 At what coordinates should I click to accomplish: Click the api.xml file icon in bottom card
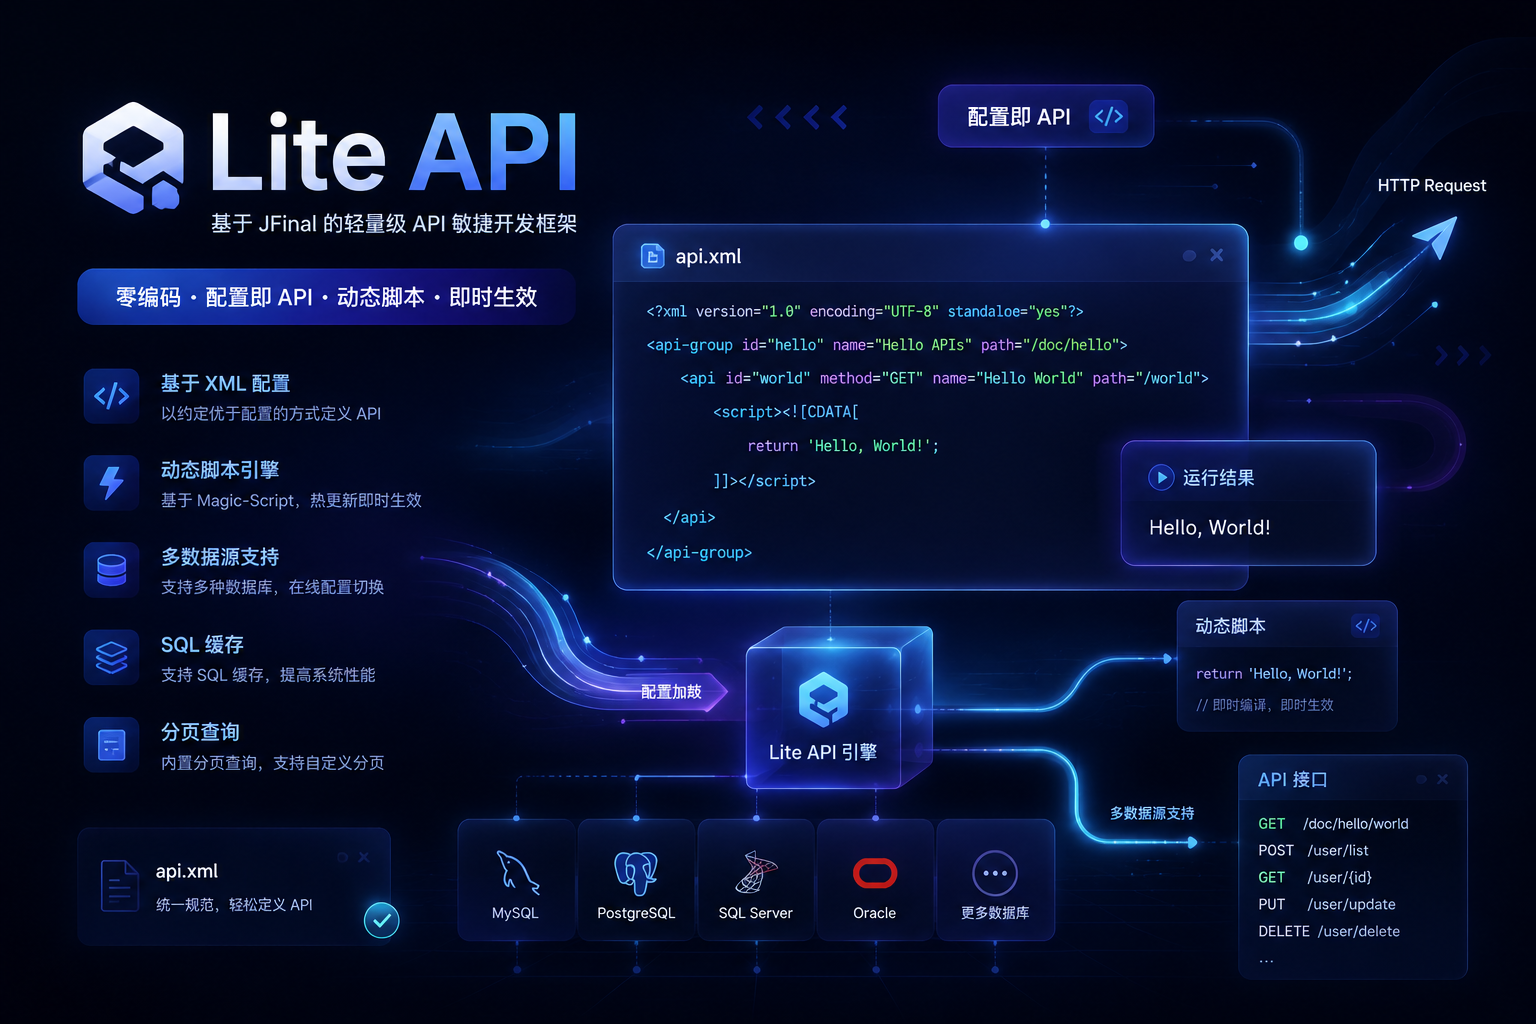[120, 886]
